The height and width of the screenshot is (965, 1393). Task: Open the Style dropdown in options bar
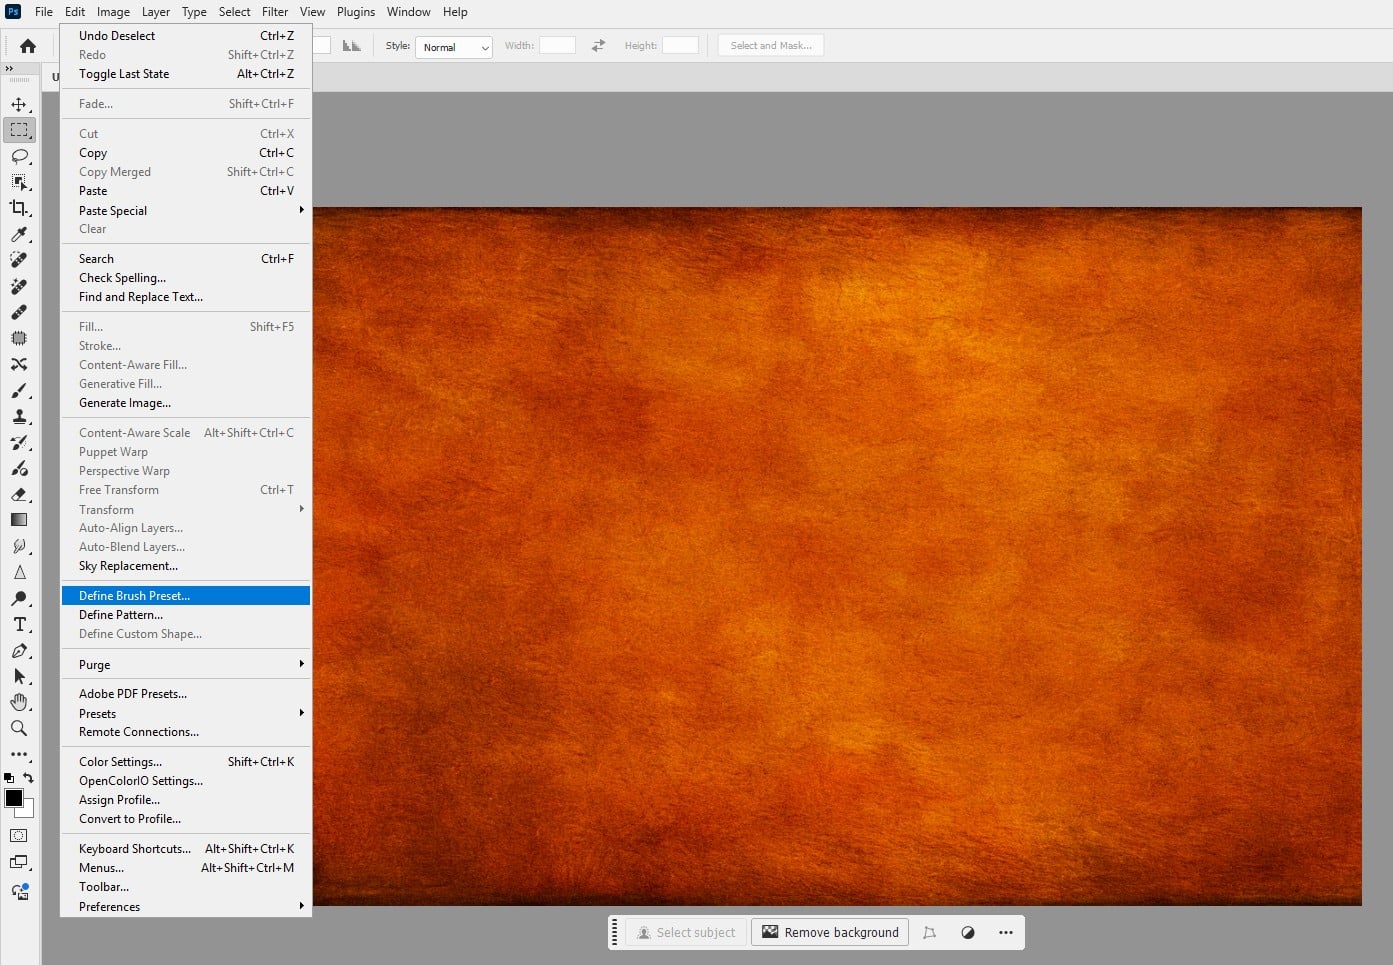[454, 47]
